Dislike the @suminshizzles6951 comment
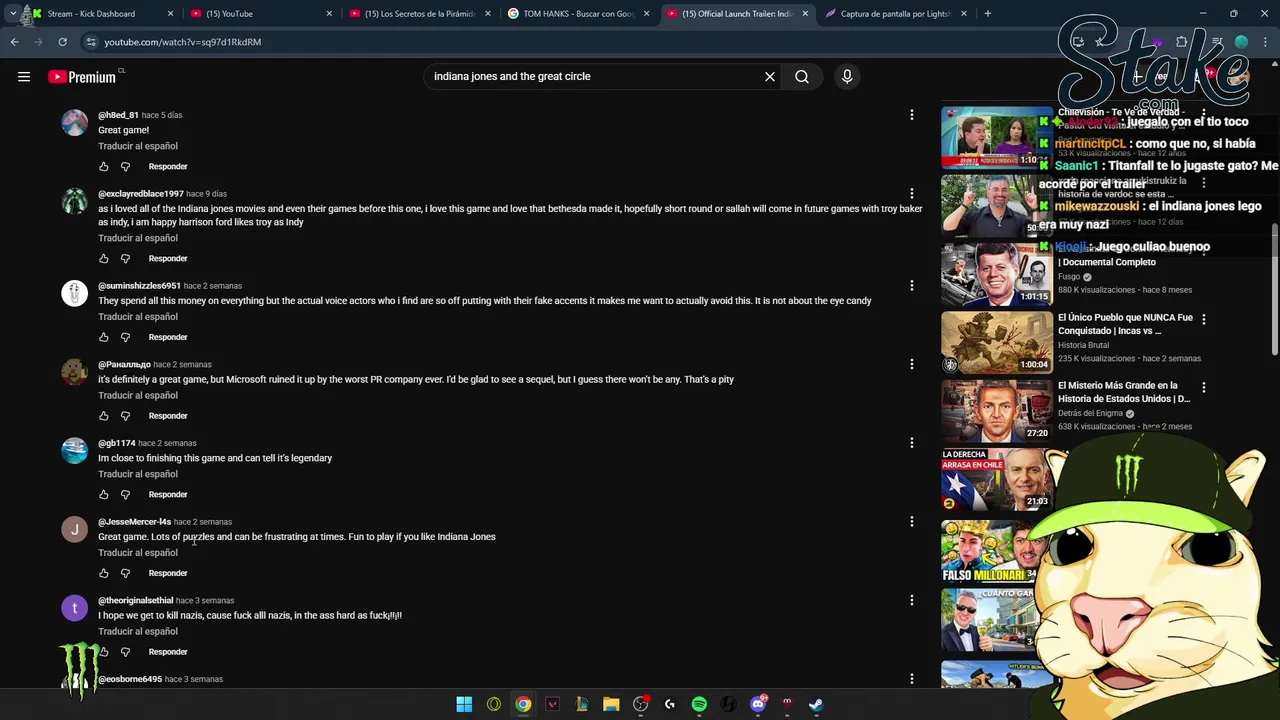This screenshot has width=1280, height=720. click(x=125, y=337)
